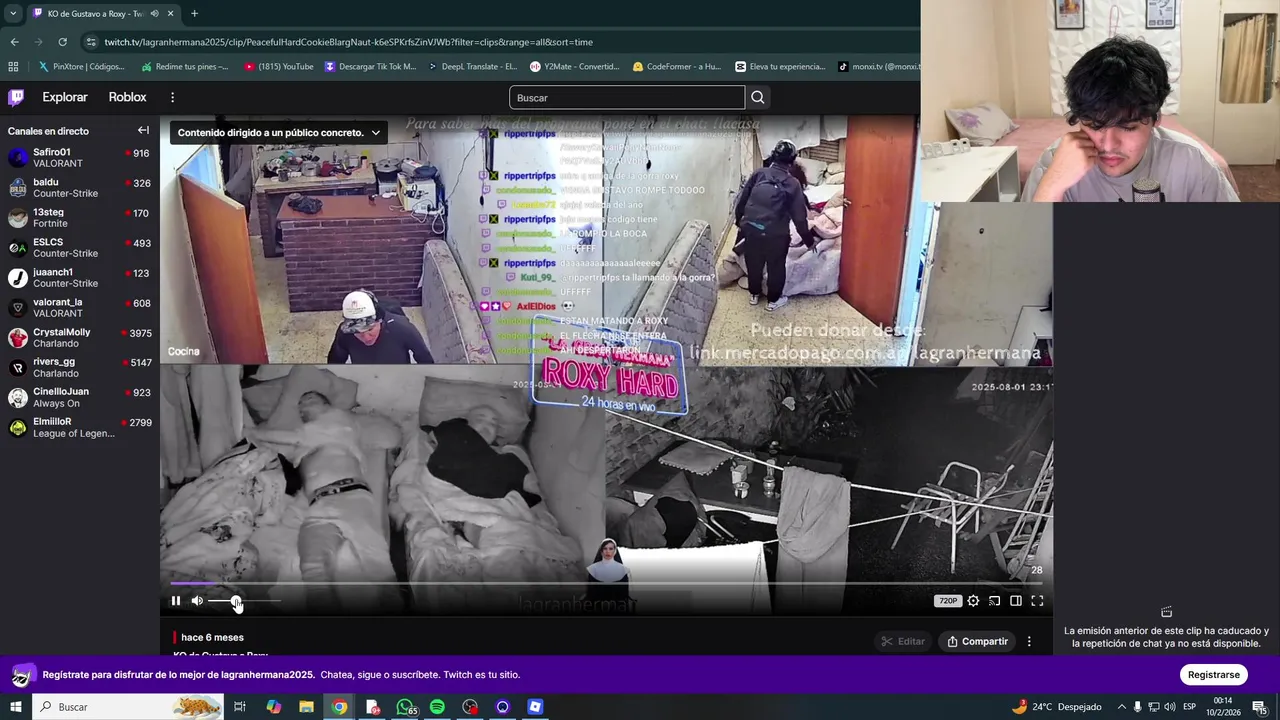
Task: Click the Registrarse button
Action: tap(1213, 675)
